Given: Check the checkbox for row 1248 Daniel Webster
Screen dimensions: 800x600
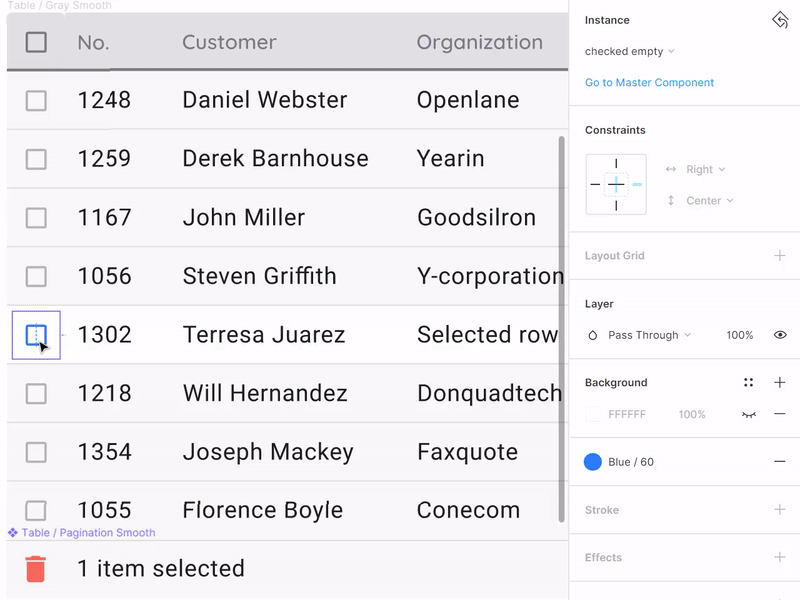Looking at the screenshot, I should pos(36,99).
